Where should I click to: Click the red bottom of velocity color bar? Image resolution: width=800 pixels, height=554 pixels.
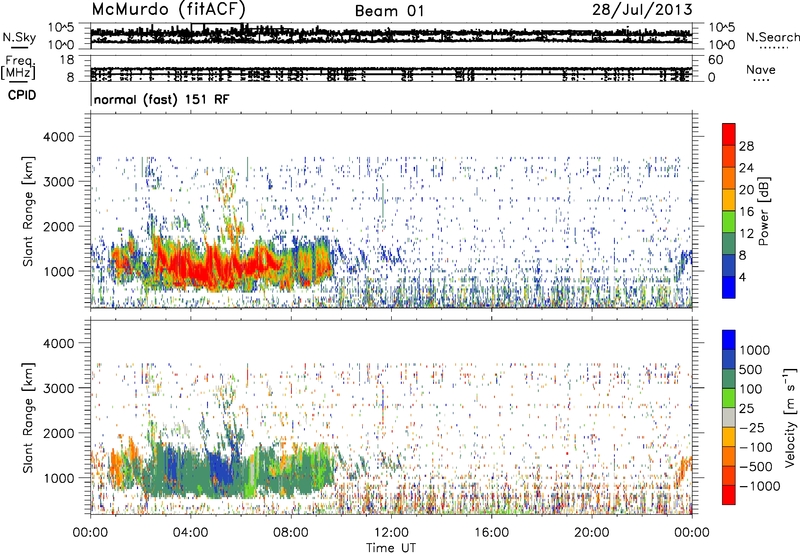(x=729, y=495)
